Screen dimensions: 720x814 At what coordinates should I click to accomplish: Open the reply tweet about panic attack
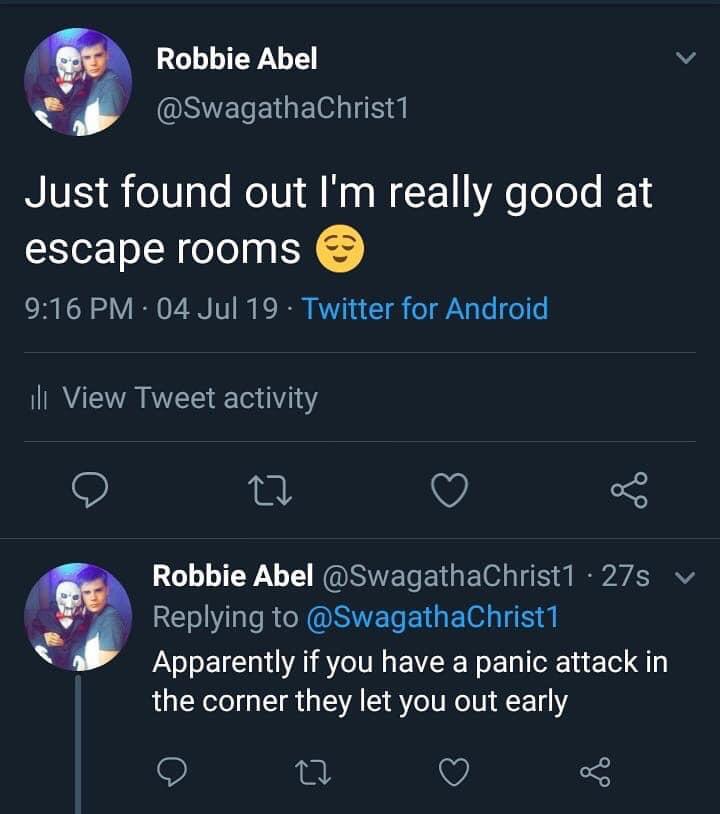pyautogui.click(x=409, y=681)
